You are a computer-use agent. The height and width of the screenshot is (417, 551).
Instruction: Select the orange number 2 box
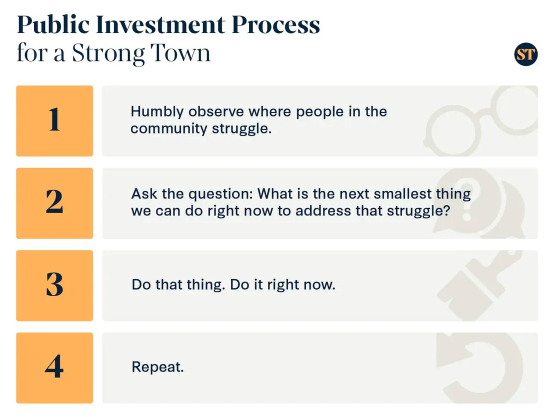pyautogui.click(x=54, y=203)
